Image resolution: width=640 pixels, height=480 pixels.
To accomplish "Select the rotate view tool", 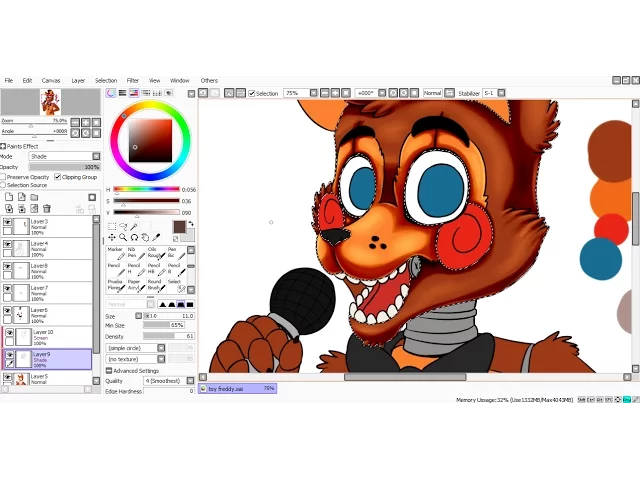I will (x=134, y=237).
